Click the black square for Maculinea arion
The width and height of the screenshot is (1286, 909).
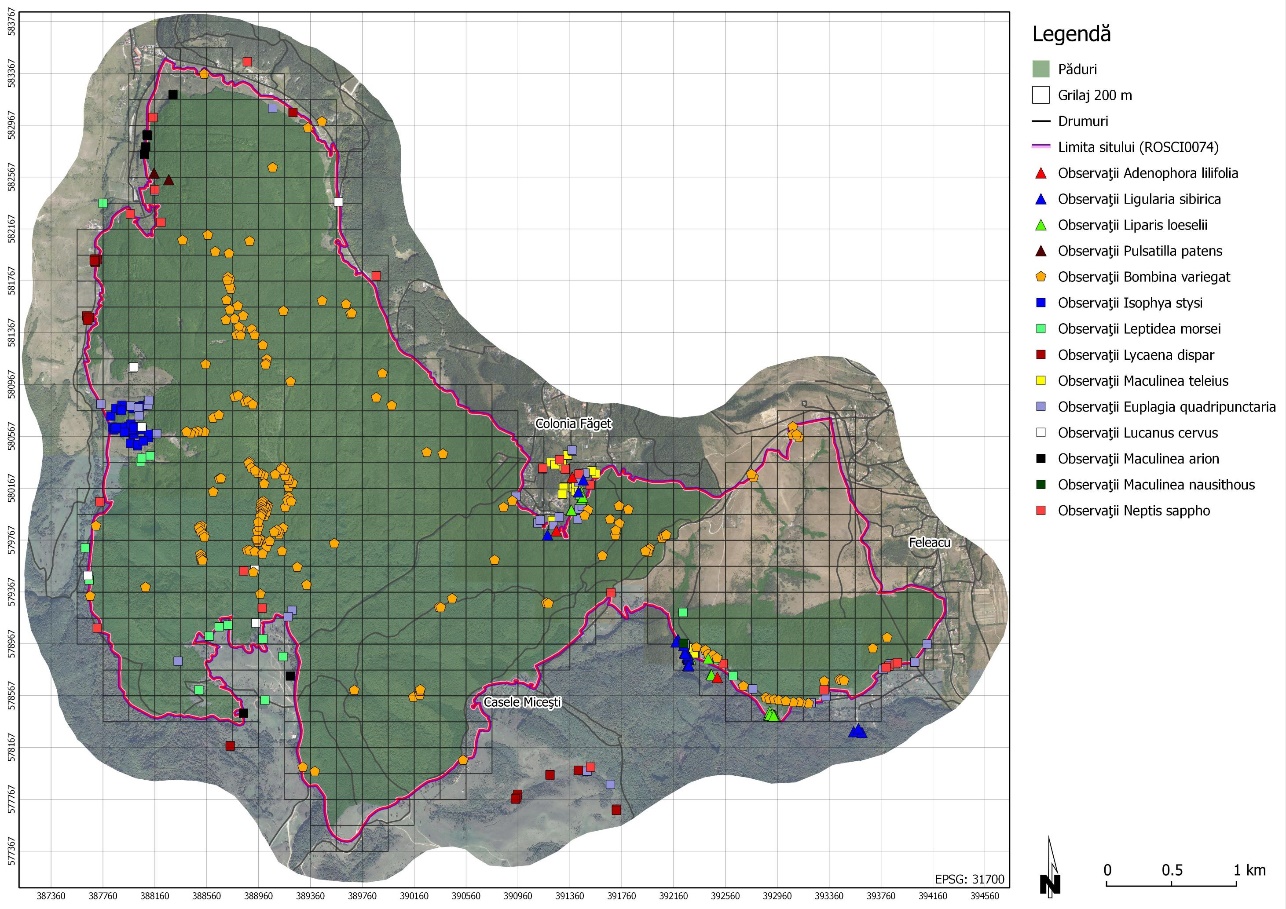pos(1041,459)
